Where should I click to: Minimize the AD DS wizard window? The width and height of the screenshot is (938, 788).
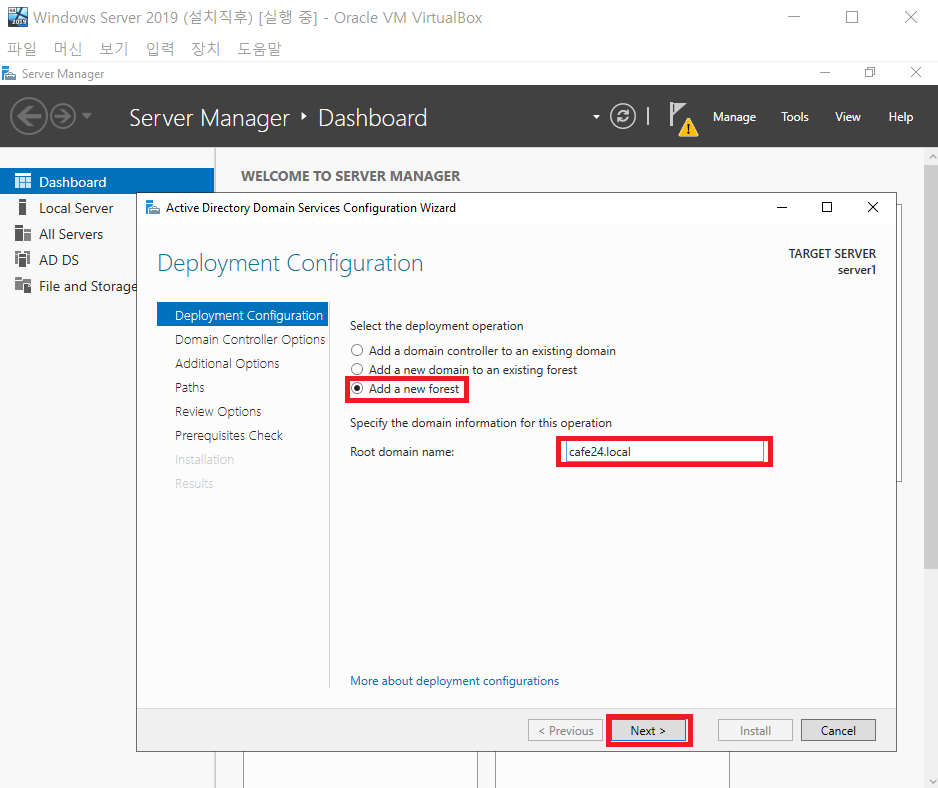pyautogui.click(x=781, y=207)
